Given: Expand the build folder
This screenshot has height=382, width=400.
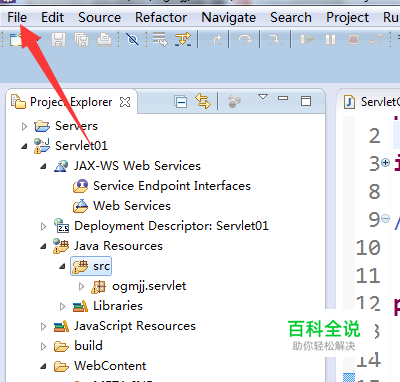Looking at the screenshot, I should [43, 346].
